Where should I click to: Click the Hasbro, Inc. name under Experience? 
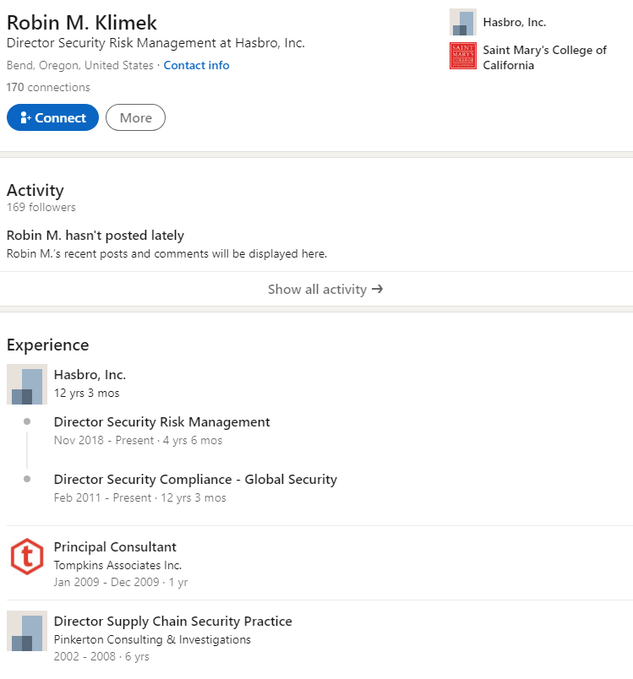[x=90, y=374]
